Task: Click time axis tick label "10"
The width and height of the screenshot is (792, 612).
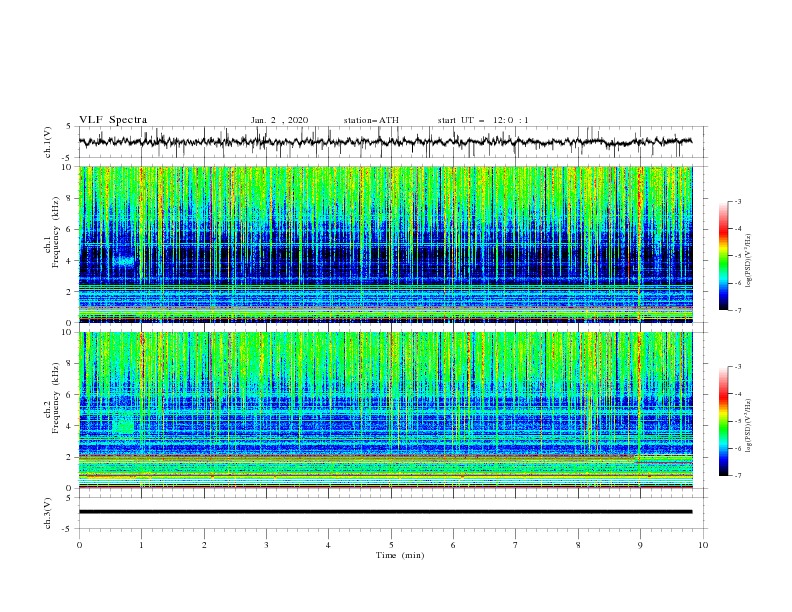Action: 703,545
